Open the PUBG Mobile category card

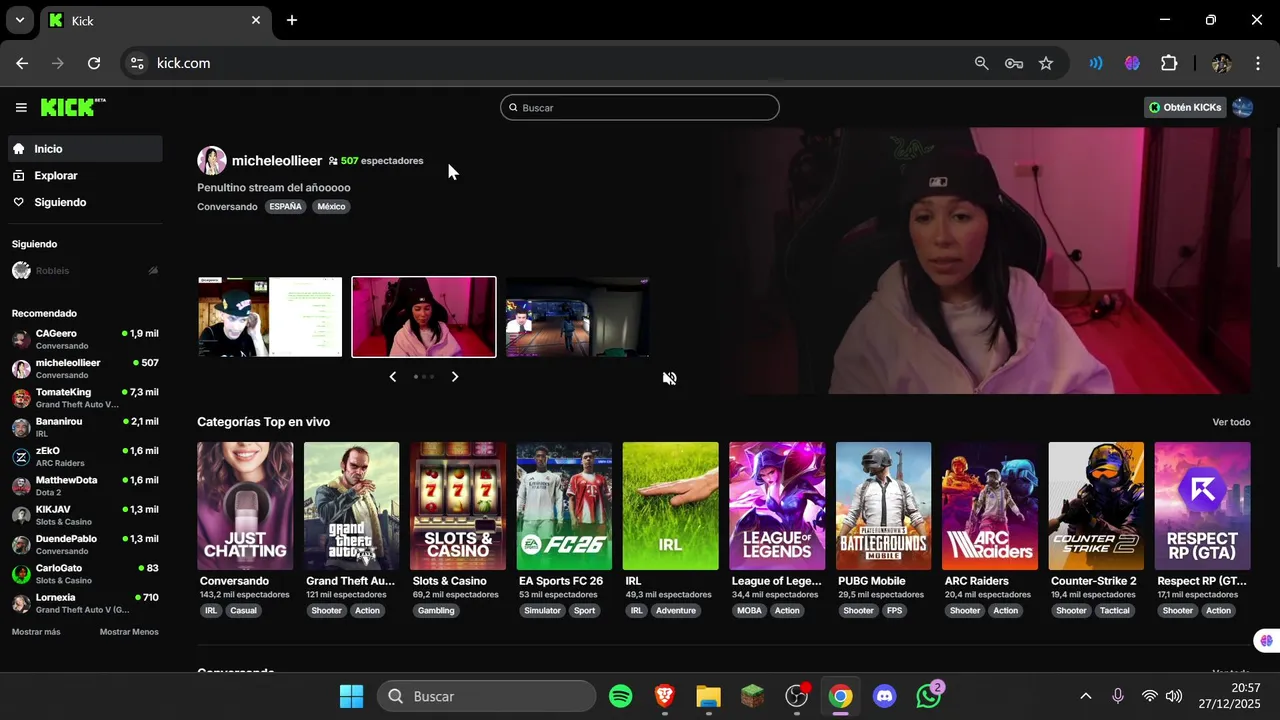(884, 506)
